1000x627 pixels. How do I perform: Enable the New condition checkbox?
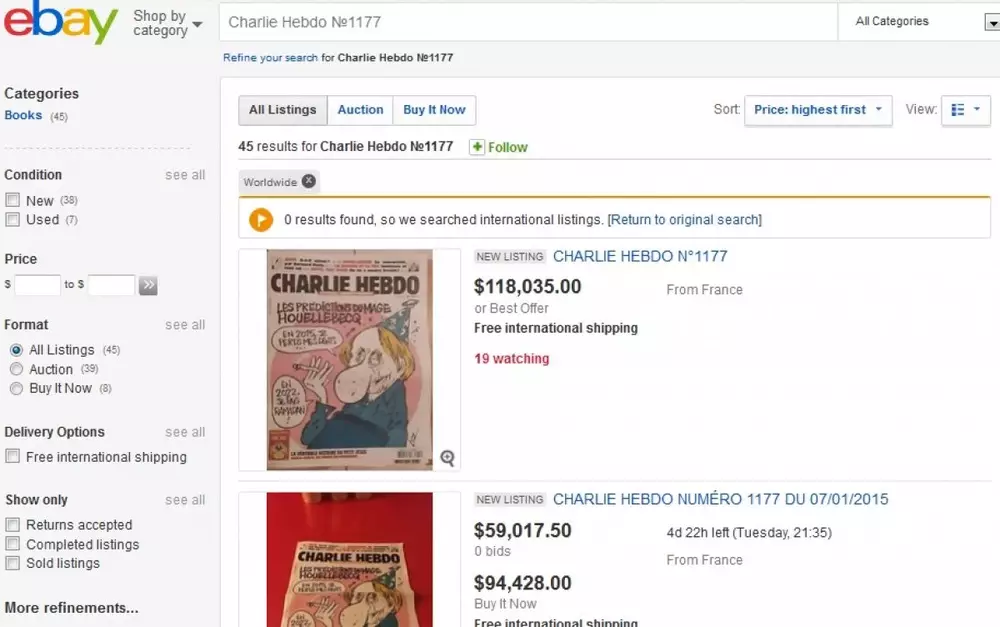13,200
